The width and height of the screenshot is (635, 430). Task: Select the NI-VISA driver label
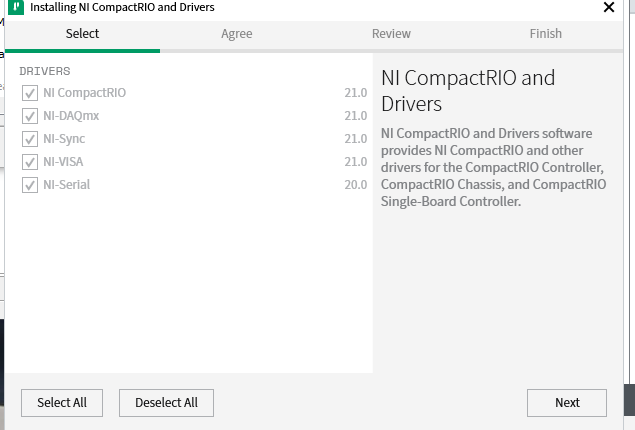click(x=63, y=162)
